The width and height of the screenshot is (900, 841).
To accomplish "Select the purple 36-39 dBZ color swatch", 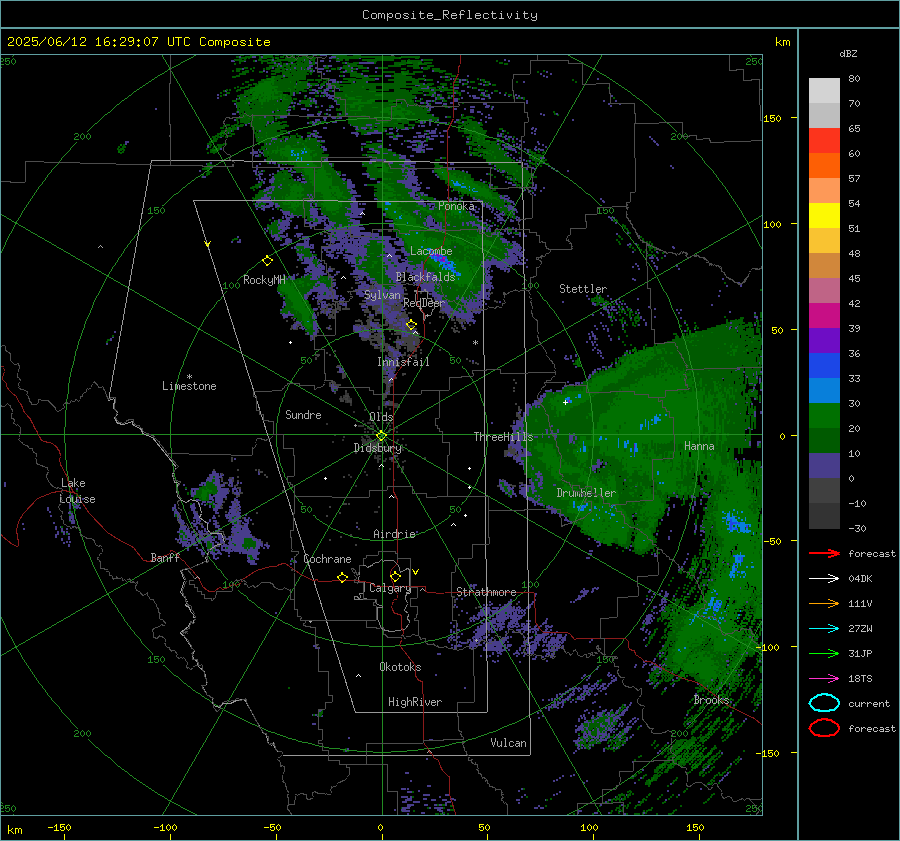I will [x=824, y=341].
